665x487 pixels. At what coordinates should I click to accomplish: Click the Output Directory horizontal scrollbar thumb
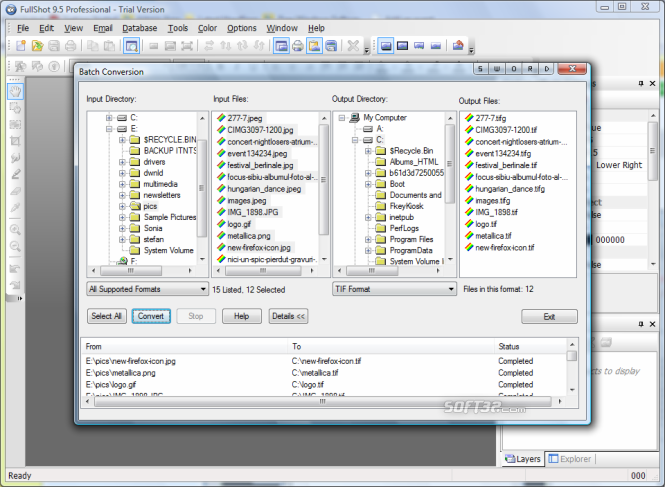coord(372,271)
